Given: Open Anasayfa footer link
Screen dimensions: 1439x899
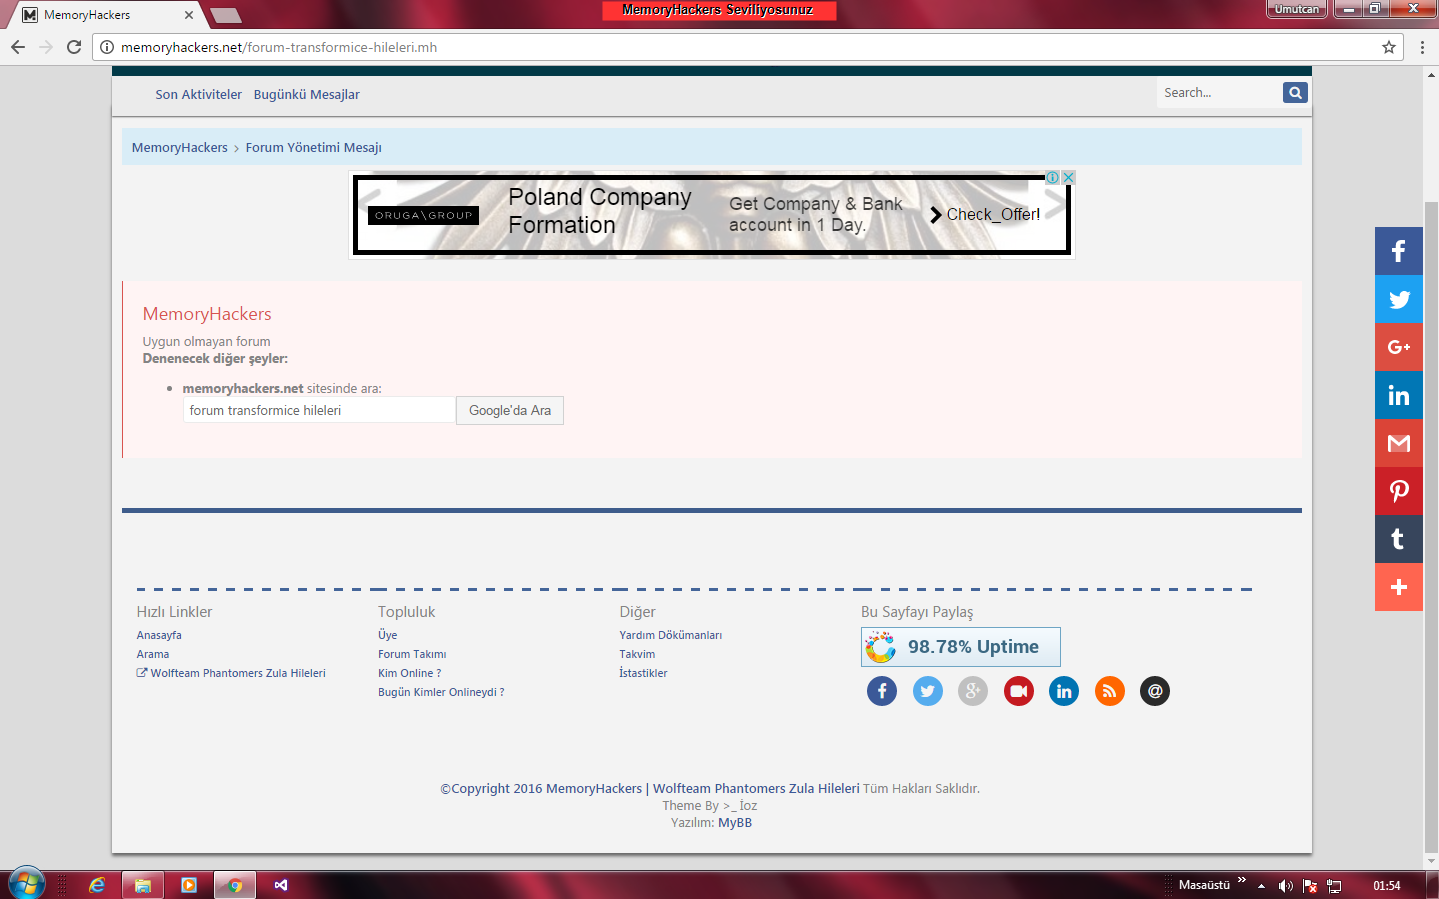Looking at the screenshot, I should [159, 635].
